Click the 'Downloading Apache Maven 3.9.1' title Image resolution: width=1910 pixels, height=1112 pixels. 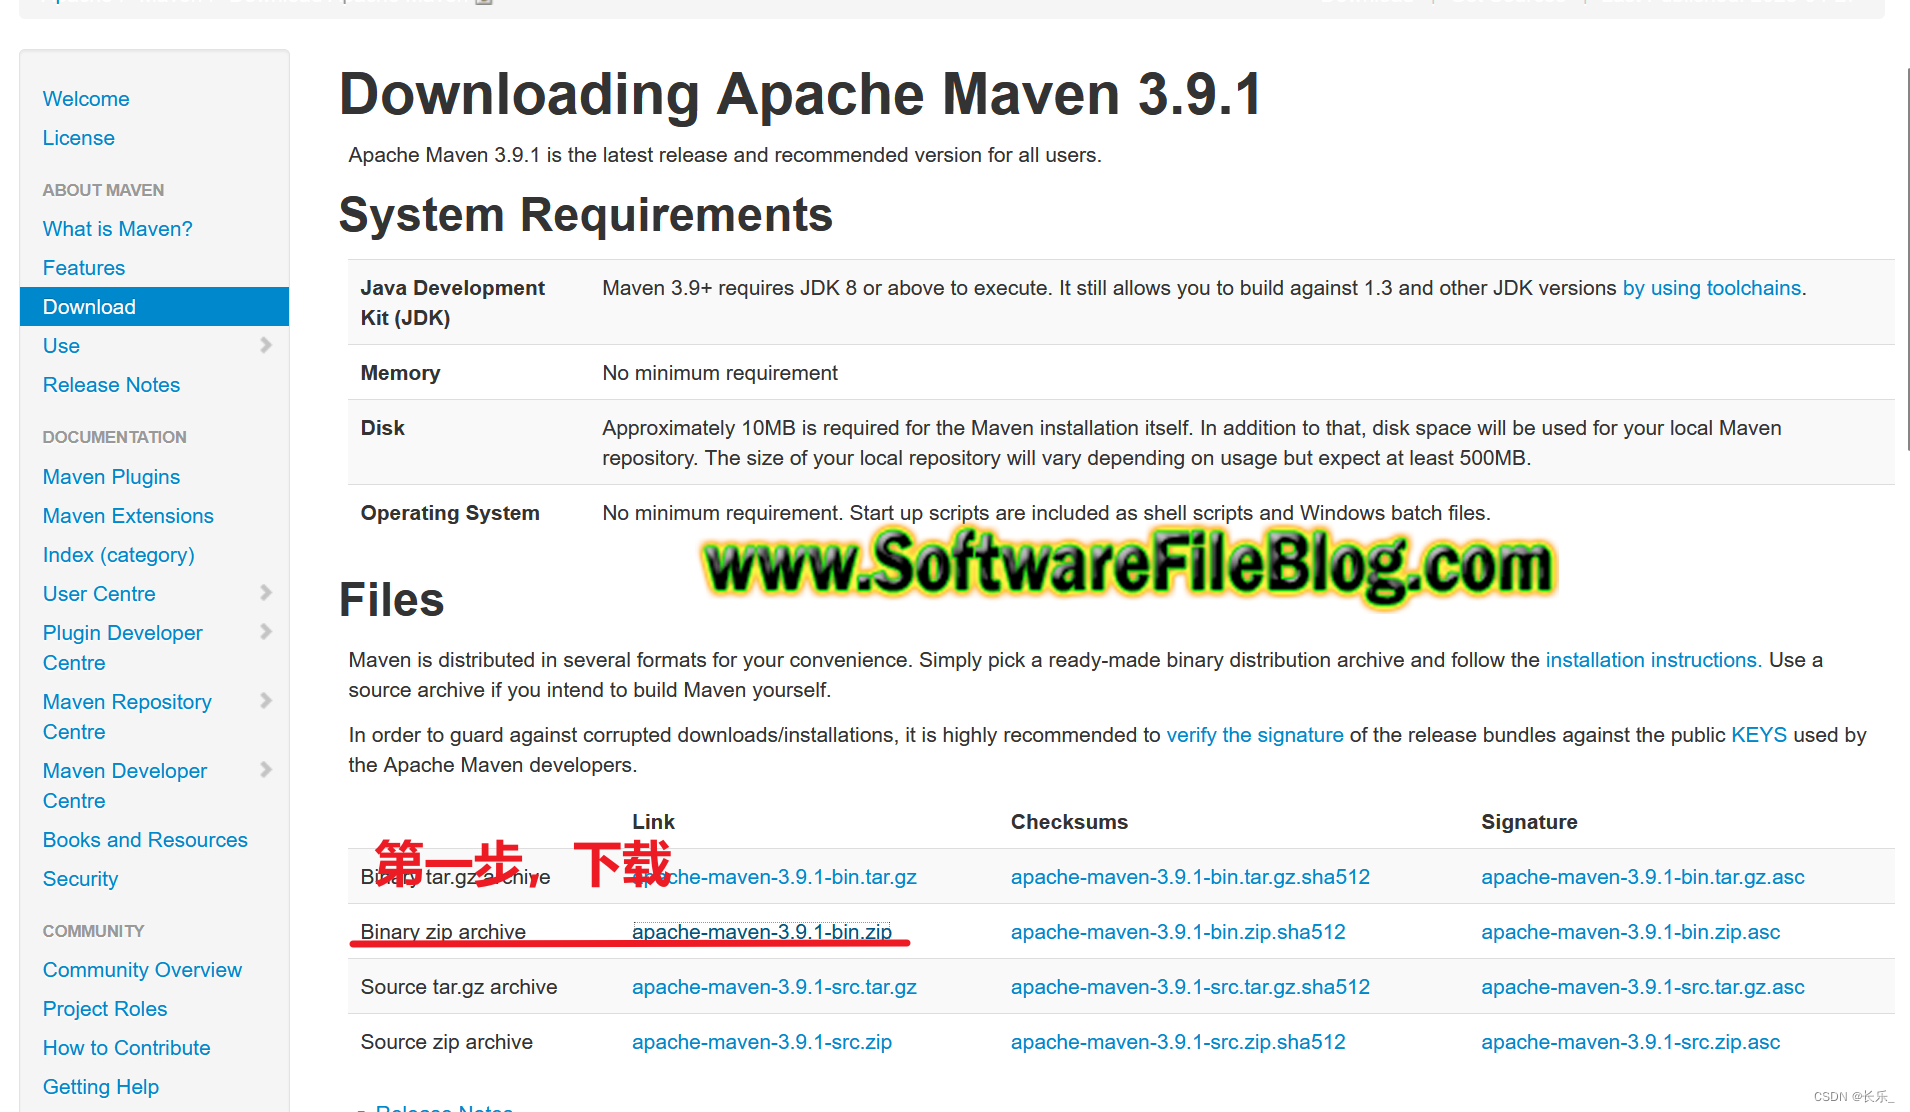click(800, 95)
